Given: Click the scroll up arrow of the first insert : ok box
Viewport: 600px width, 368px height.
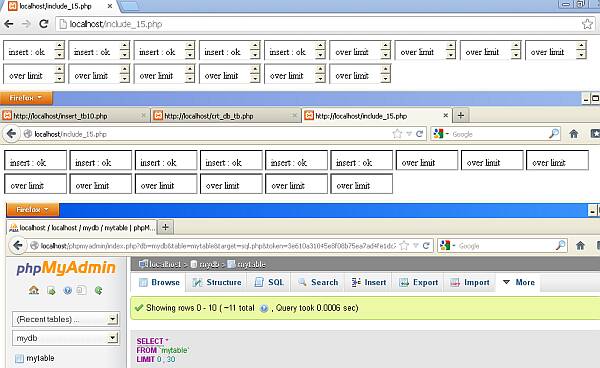Looking at the screenshot, I should click(59, 46).
